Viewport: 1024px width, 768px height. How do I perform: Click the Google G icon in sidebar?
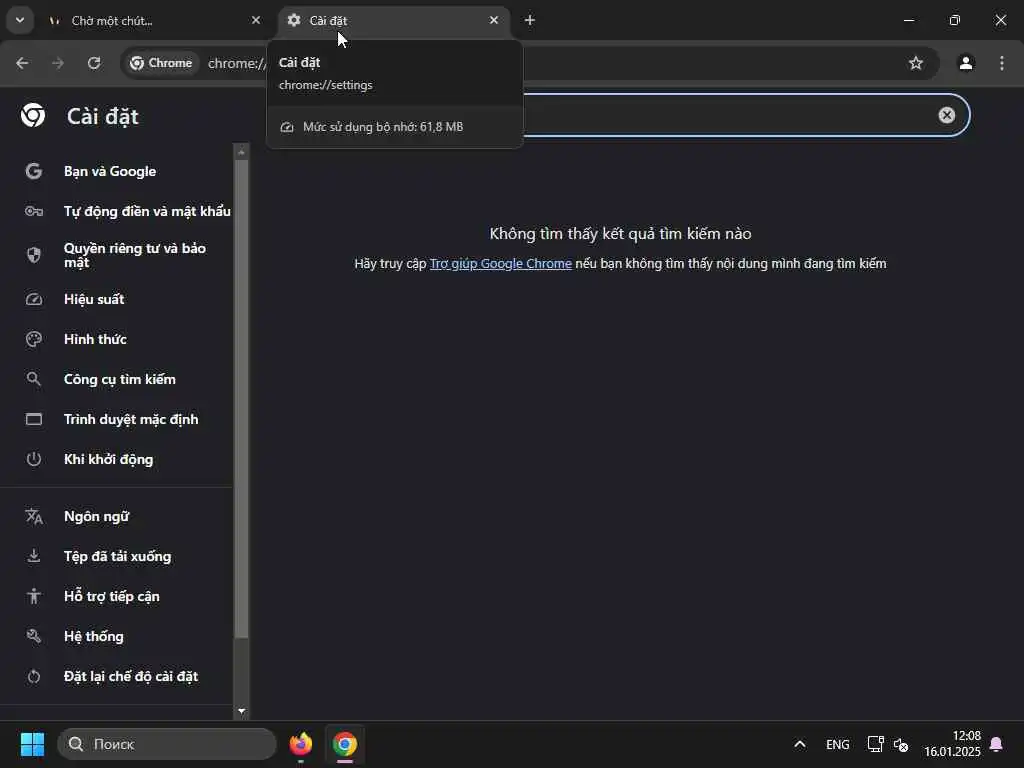click(33, 171)
